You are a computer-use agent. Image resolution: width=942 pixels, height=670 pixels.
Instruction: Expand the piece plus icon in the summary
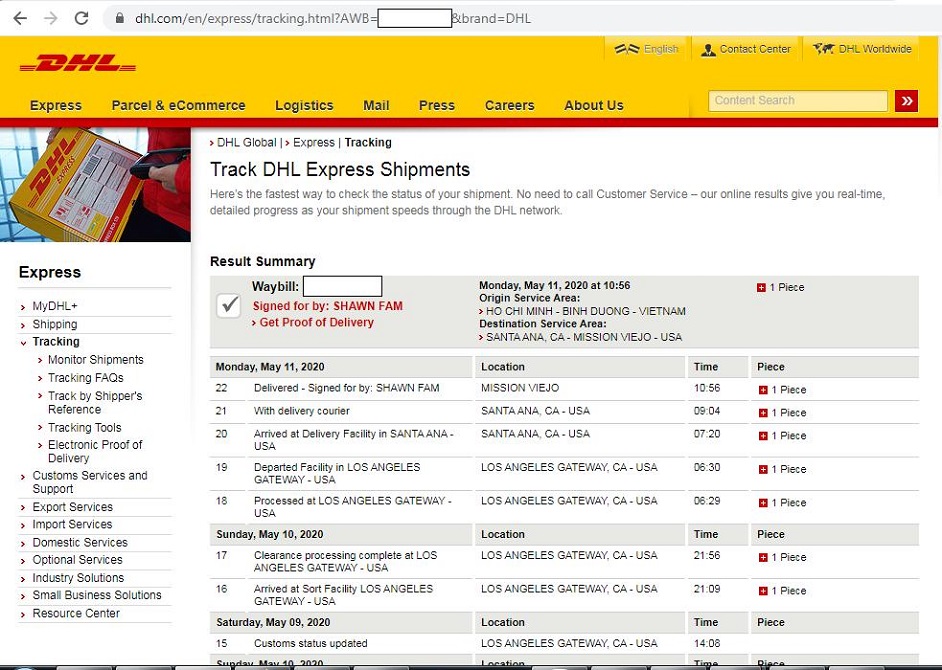761,287
